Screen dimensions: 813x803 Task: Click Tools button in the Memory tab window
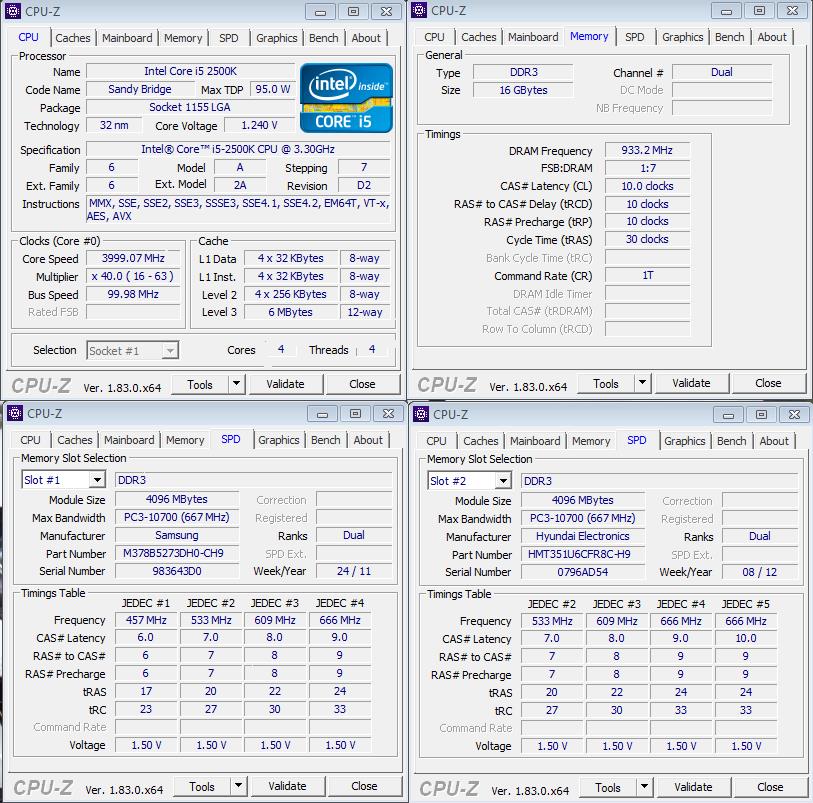(606, 384)
